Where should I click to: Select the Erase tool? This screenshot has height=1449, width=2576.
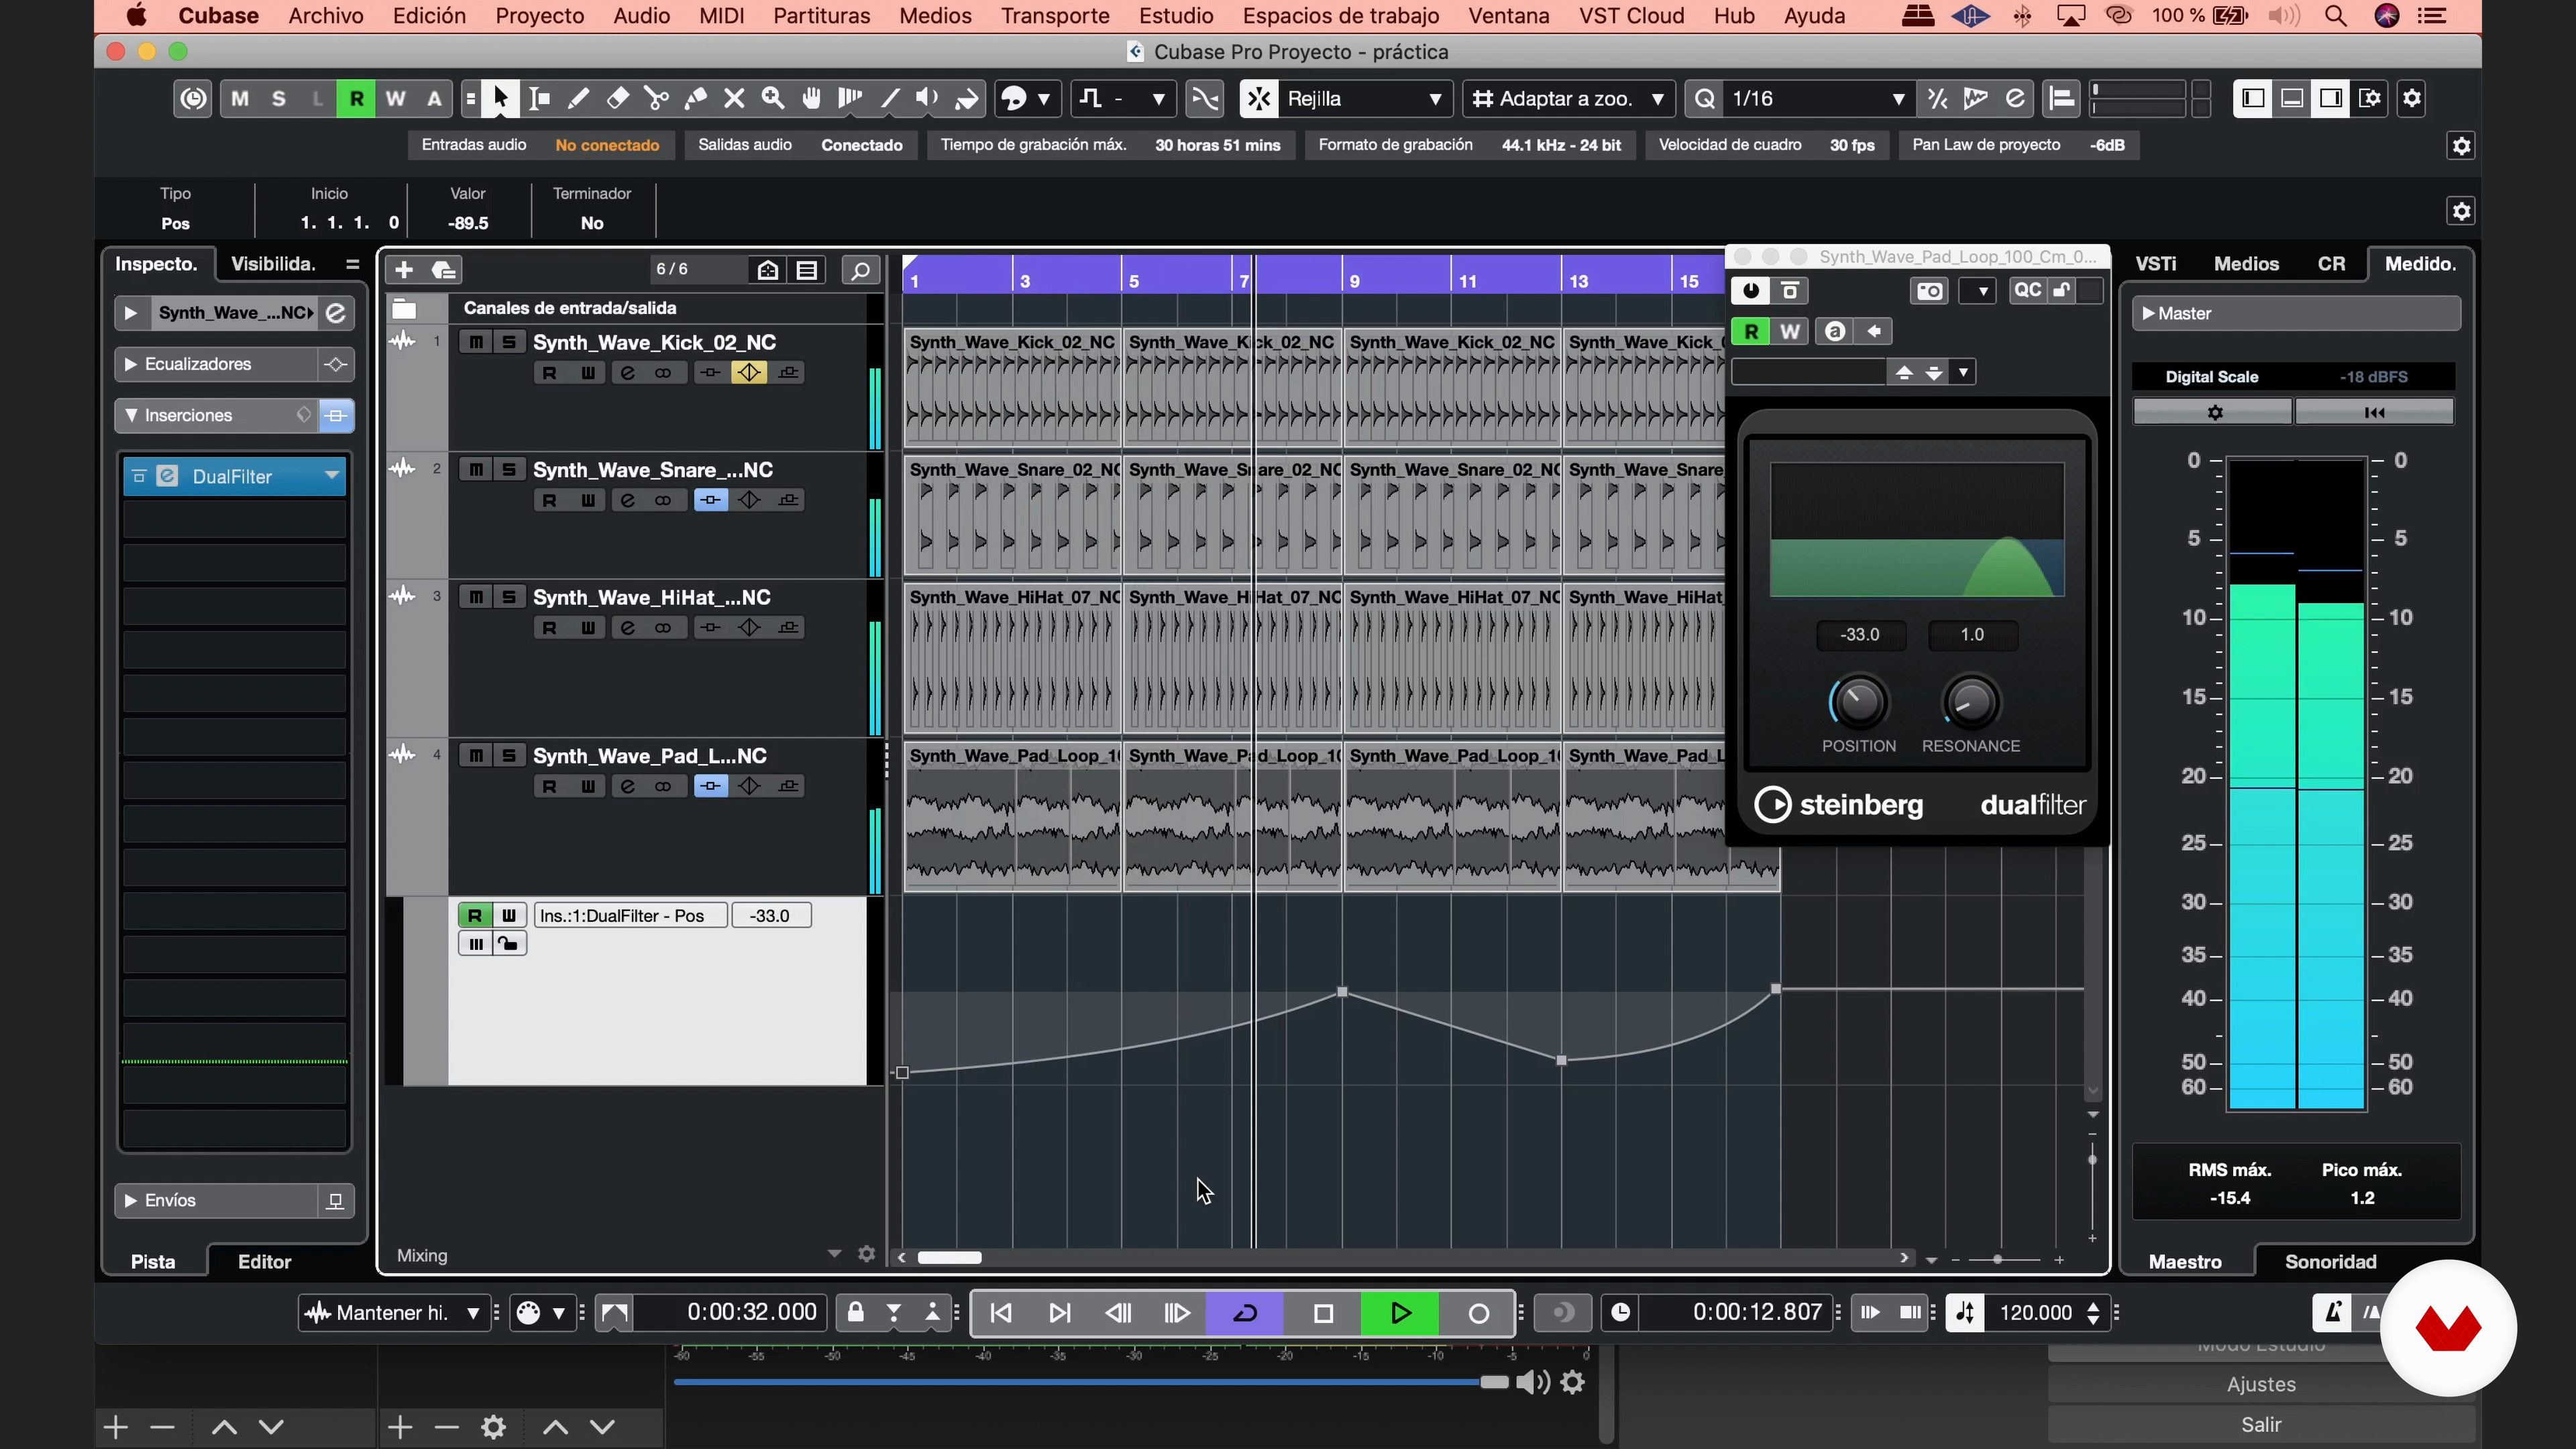[617, 98]
